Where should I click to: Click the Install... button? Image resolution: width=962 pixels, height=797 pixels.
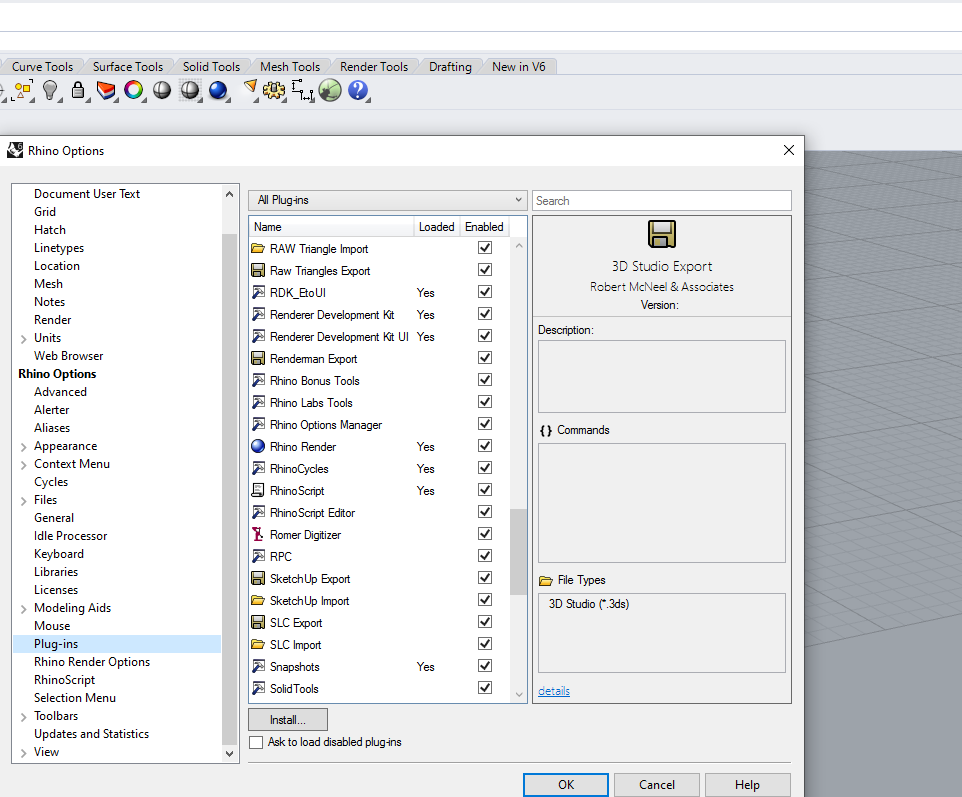coord(288,720)
